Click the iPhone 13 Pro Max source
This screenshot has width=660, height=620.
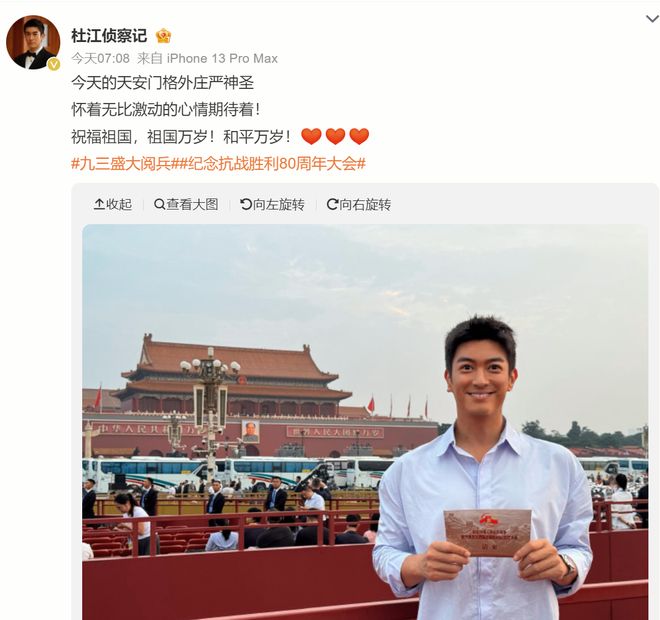click(222, 59)
